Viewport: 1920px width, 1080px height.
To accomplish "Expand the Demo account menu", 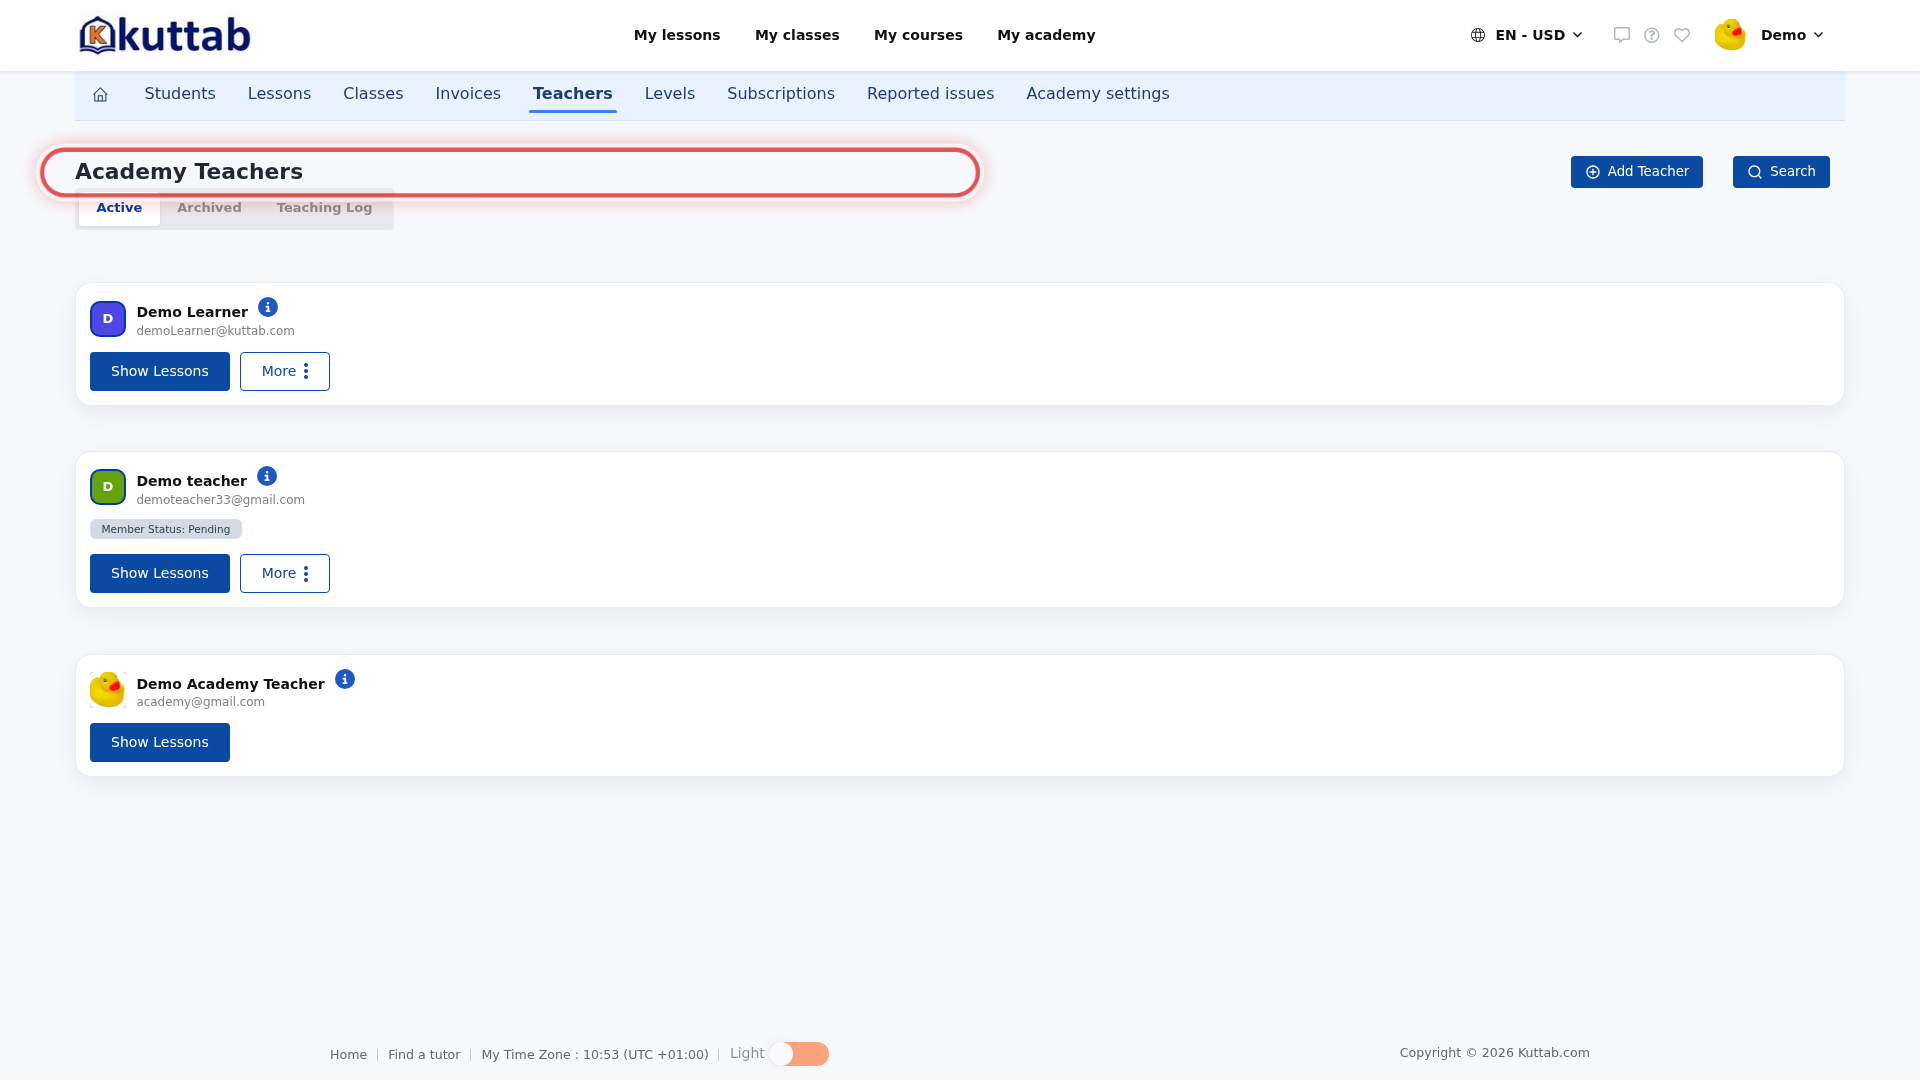I will tap(1792, 35).
